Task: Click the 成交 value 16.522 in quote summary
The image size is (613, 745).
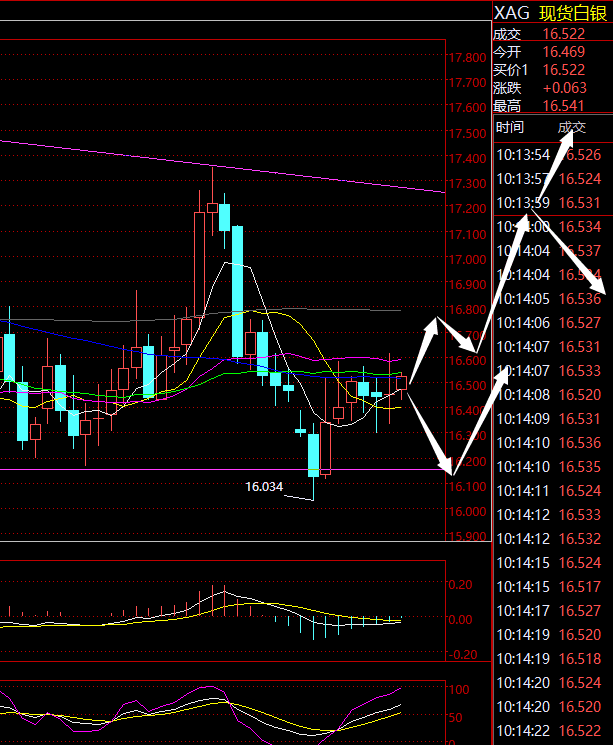Action: pos(564,34)
